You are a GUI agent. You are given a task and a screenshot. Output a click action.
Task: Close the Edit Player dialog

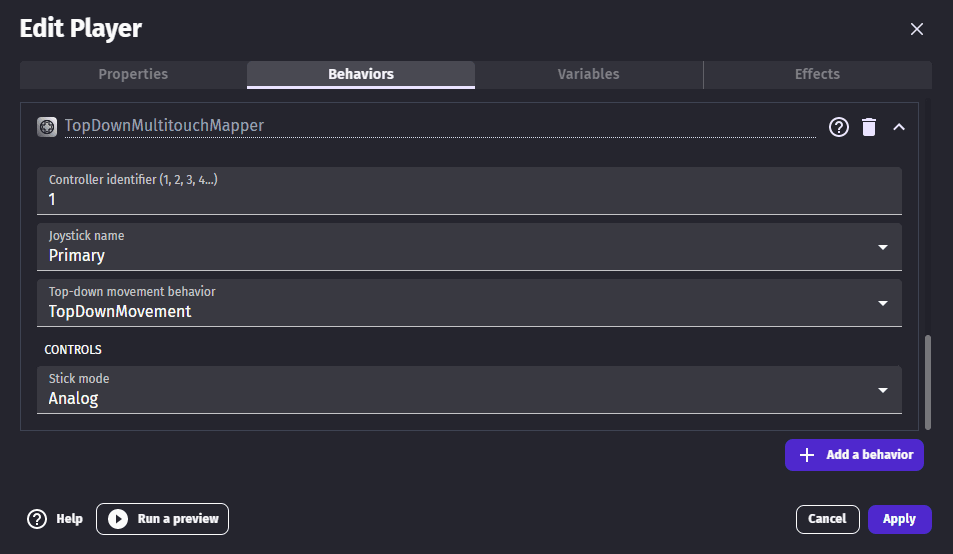pos(916,29)
